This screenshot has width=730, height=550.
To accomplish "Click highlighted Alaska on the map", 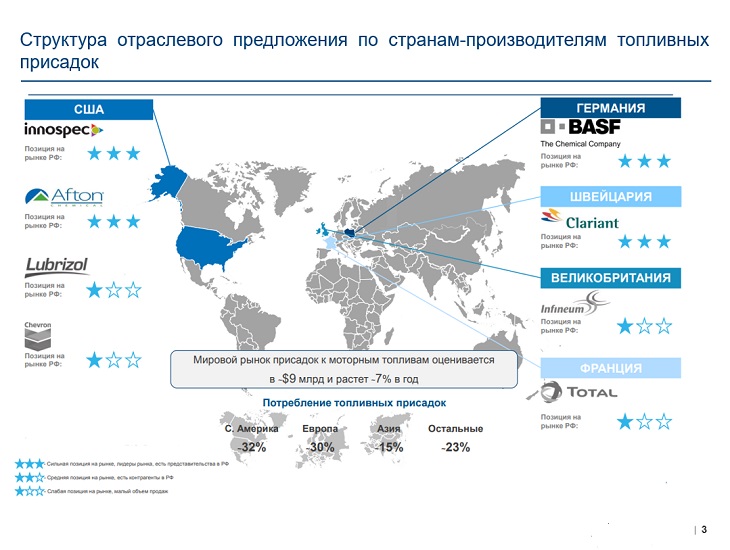I will coord(168,183).
